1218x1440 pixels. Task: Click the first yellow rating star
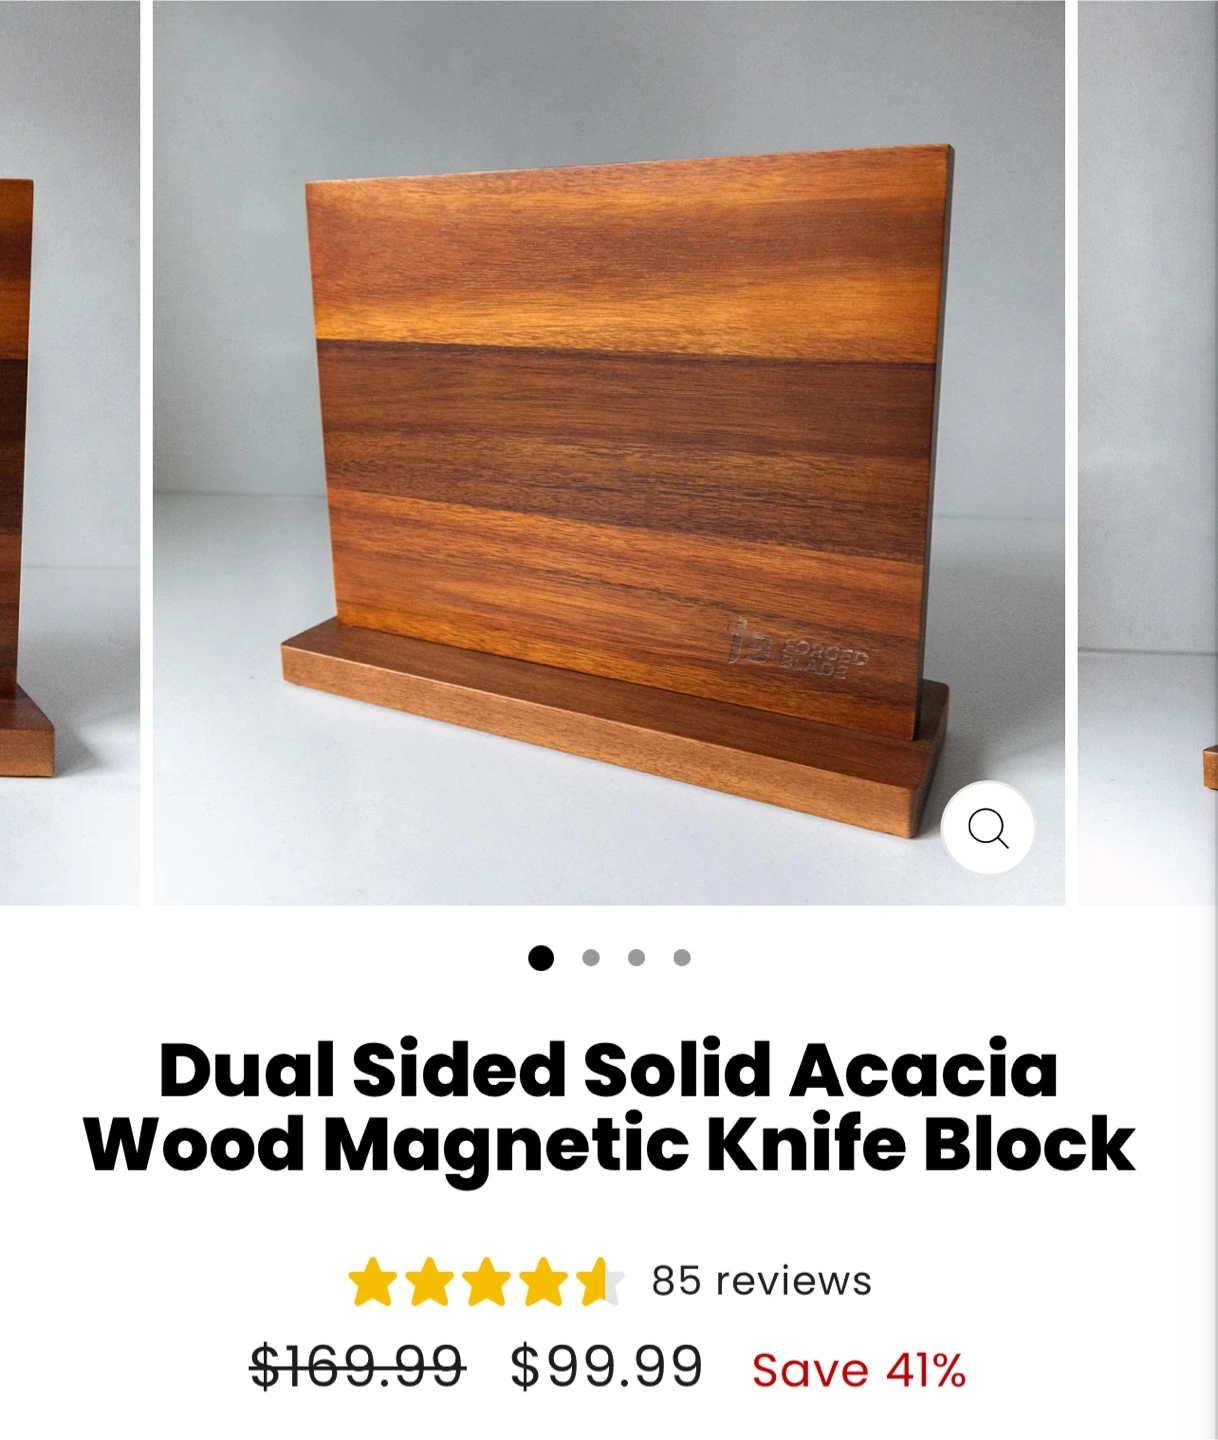(x=373, y=1282)
